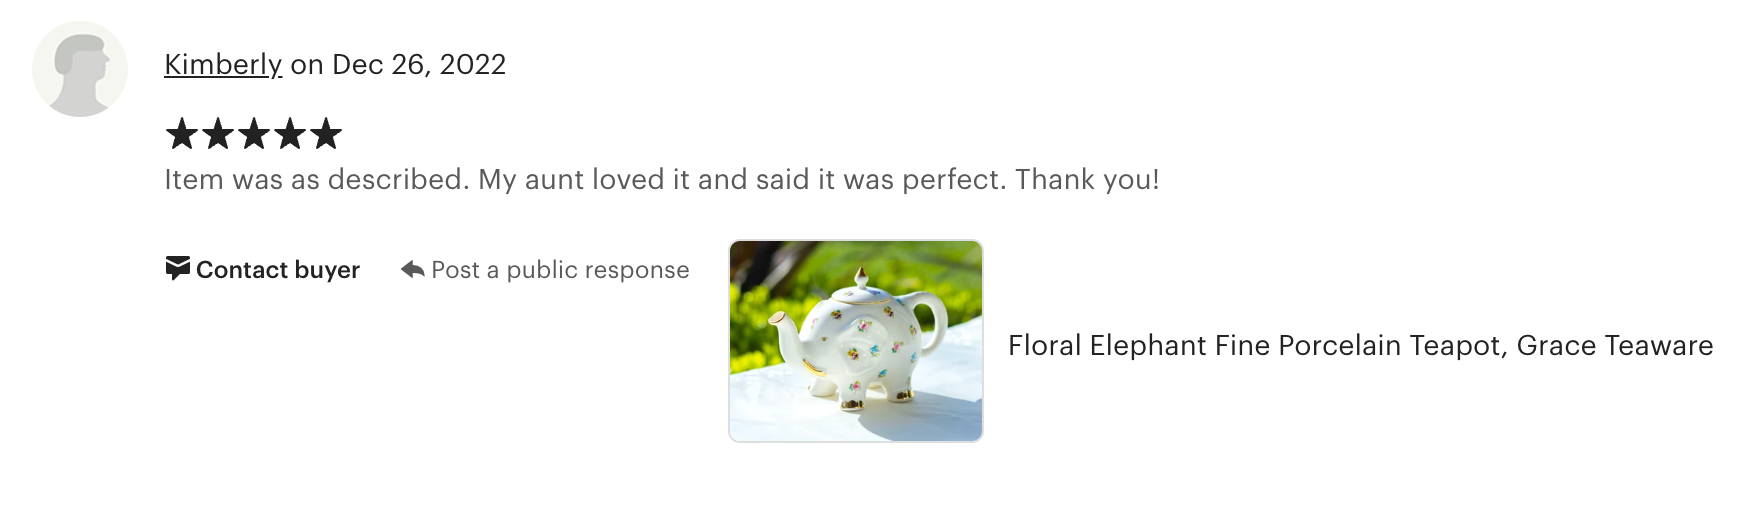Image resolution: width=1756 pixels, height=508 pixels.
Task: Click the third rating star
Action: 254,134
